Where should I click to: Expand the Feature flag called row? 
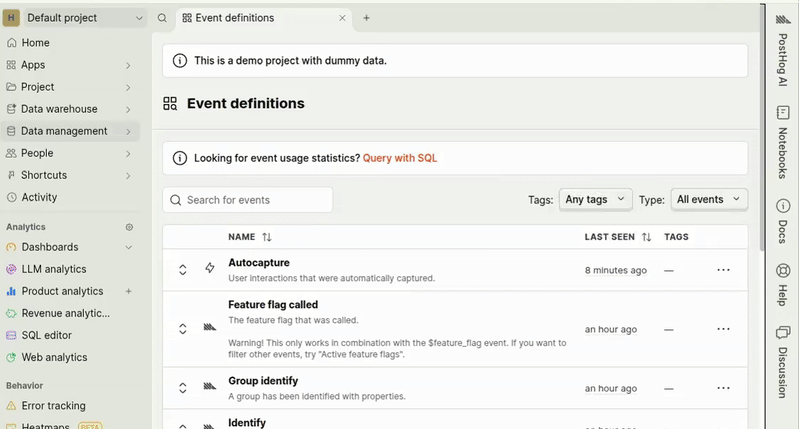point(182,329)
